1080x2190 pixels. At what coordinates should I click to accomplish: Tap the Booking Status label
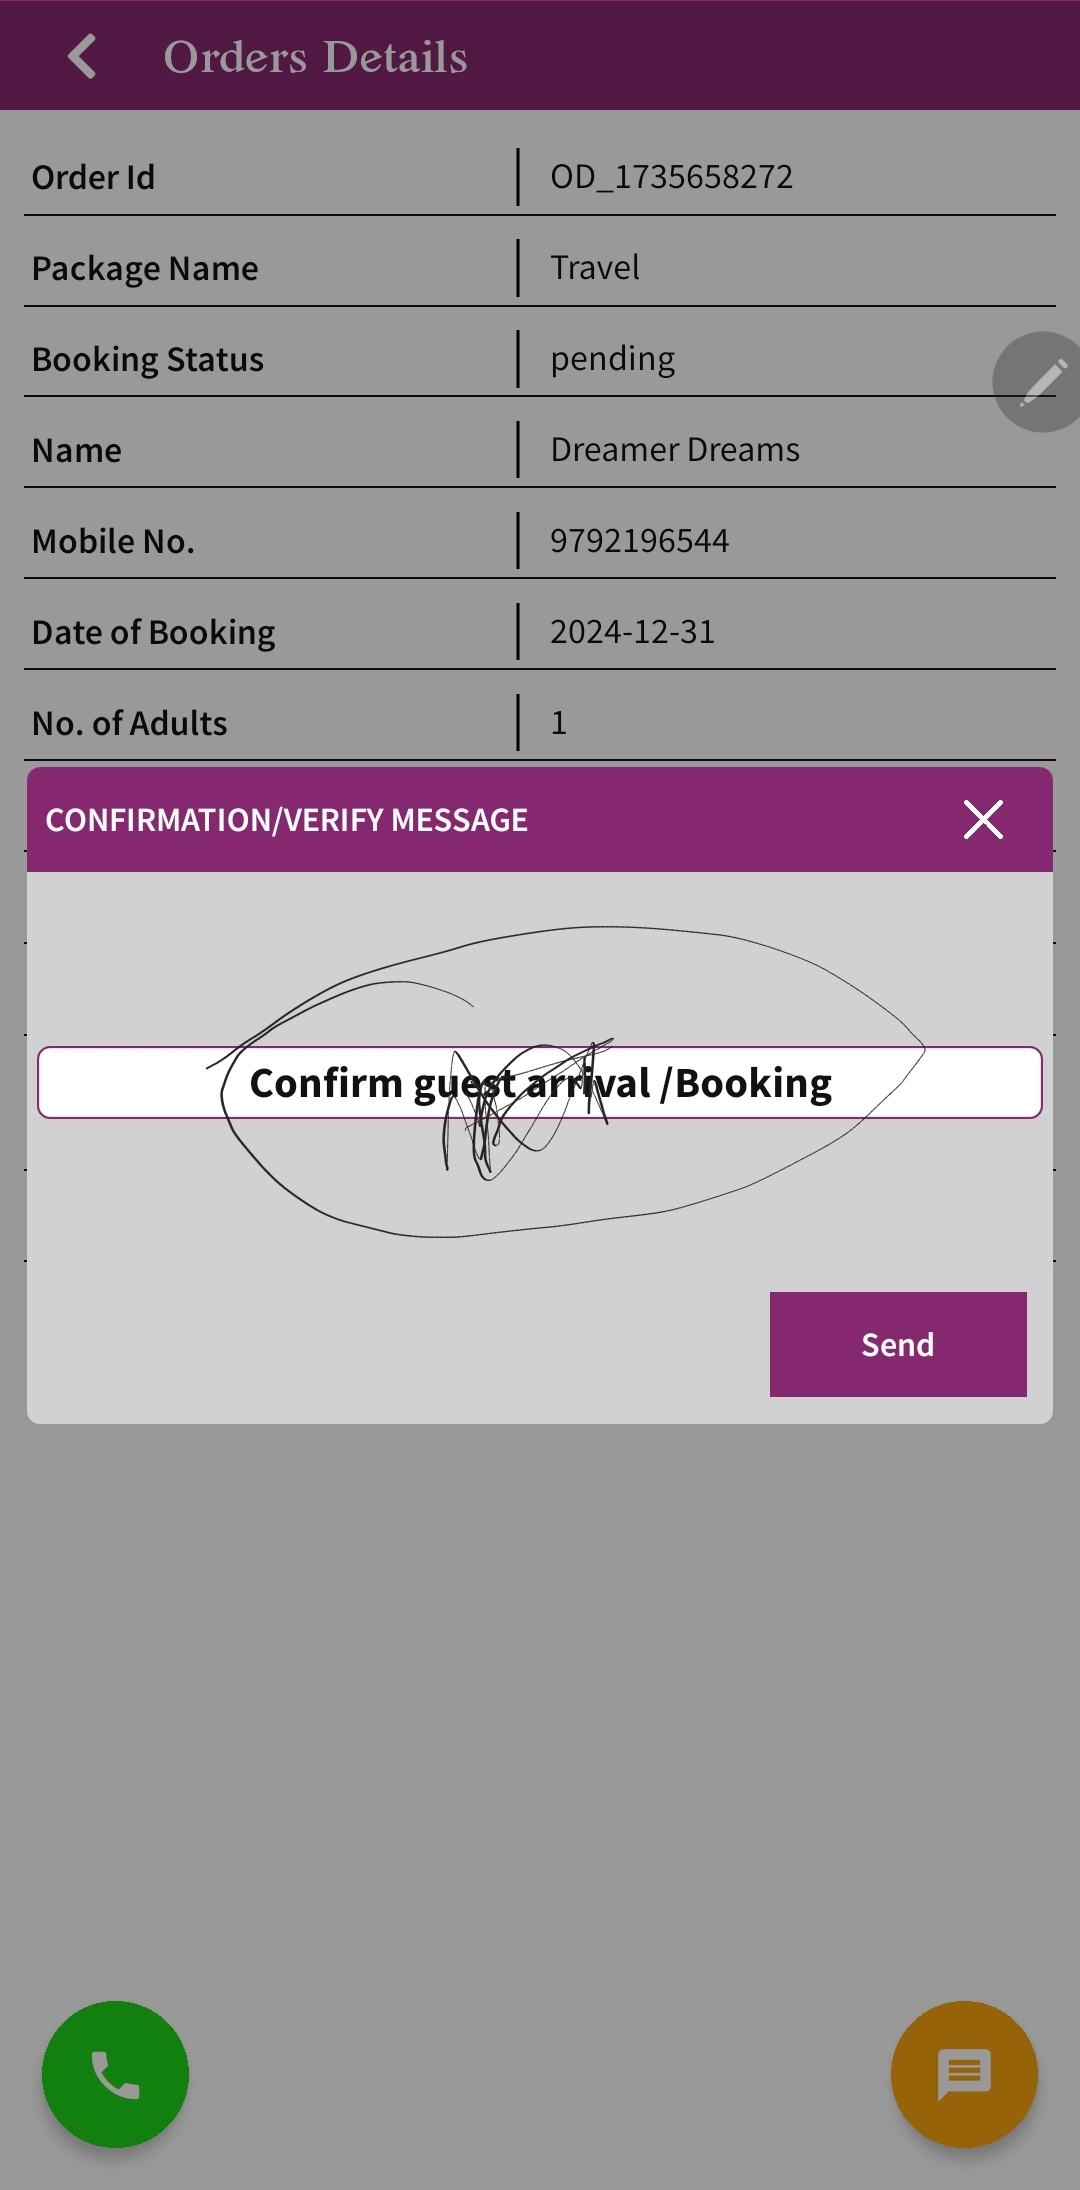pos(147,360)
